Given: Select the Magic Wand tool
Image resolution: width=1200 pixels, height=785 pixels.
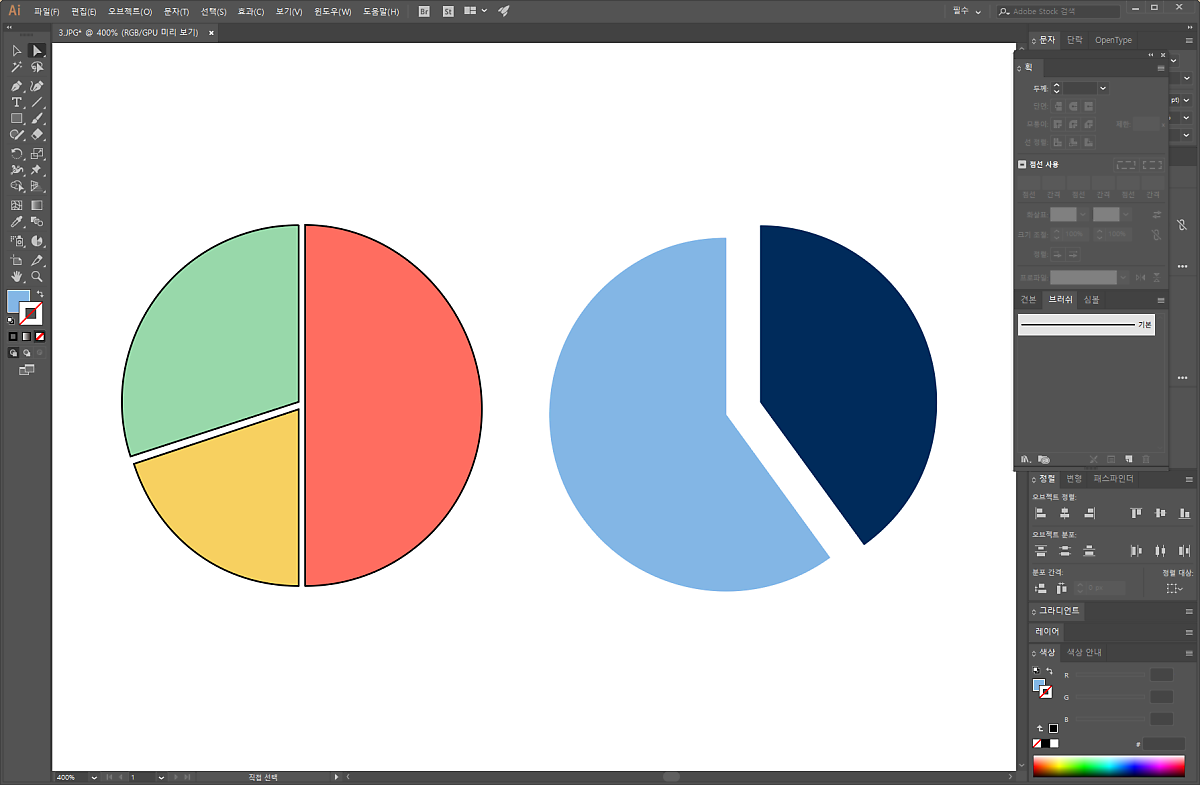Looking at the screenshot, I should (17, 67).
